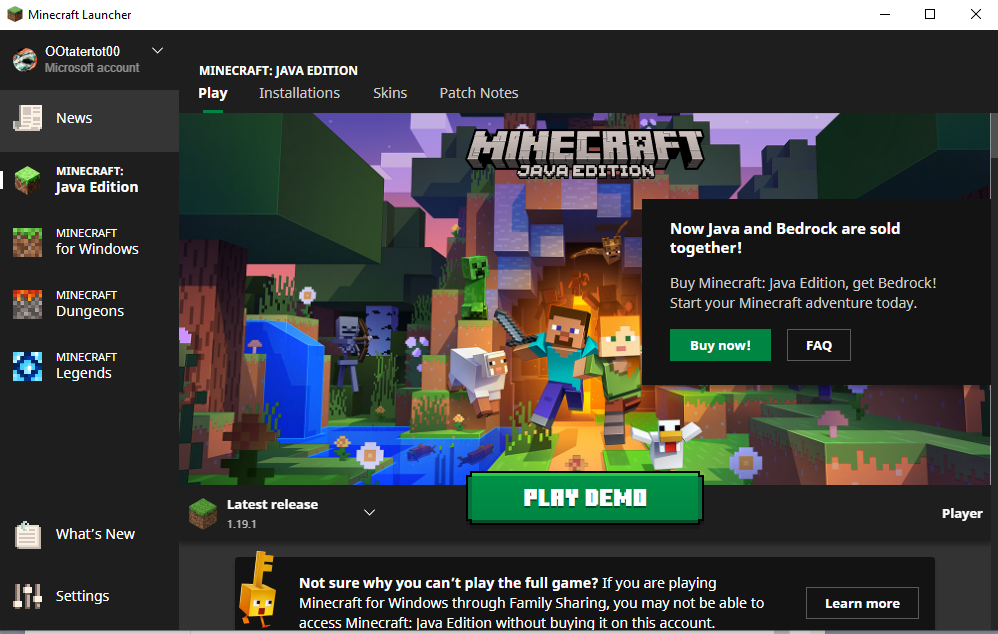This screenshot has height=634, width=998.
Task: Switch to the Play tab
Action: coord(213,93)
